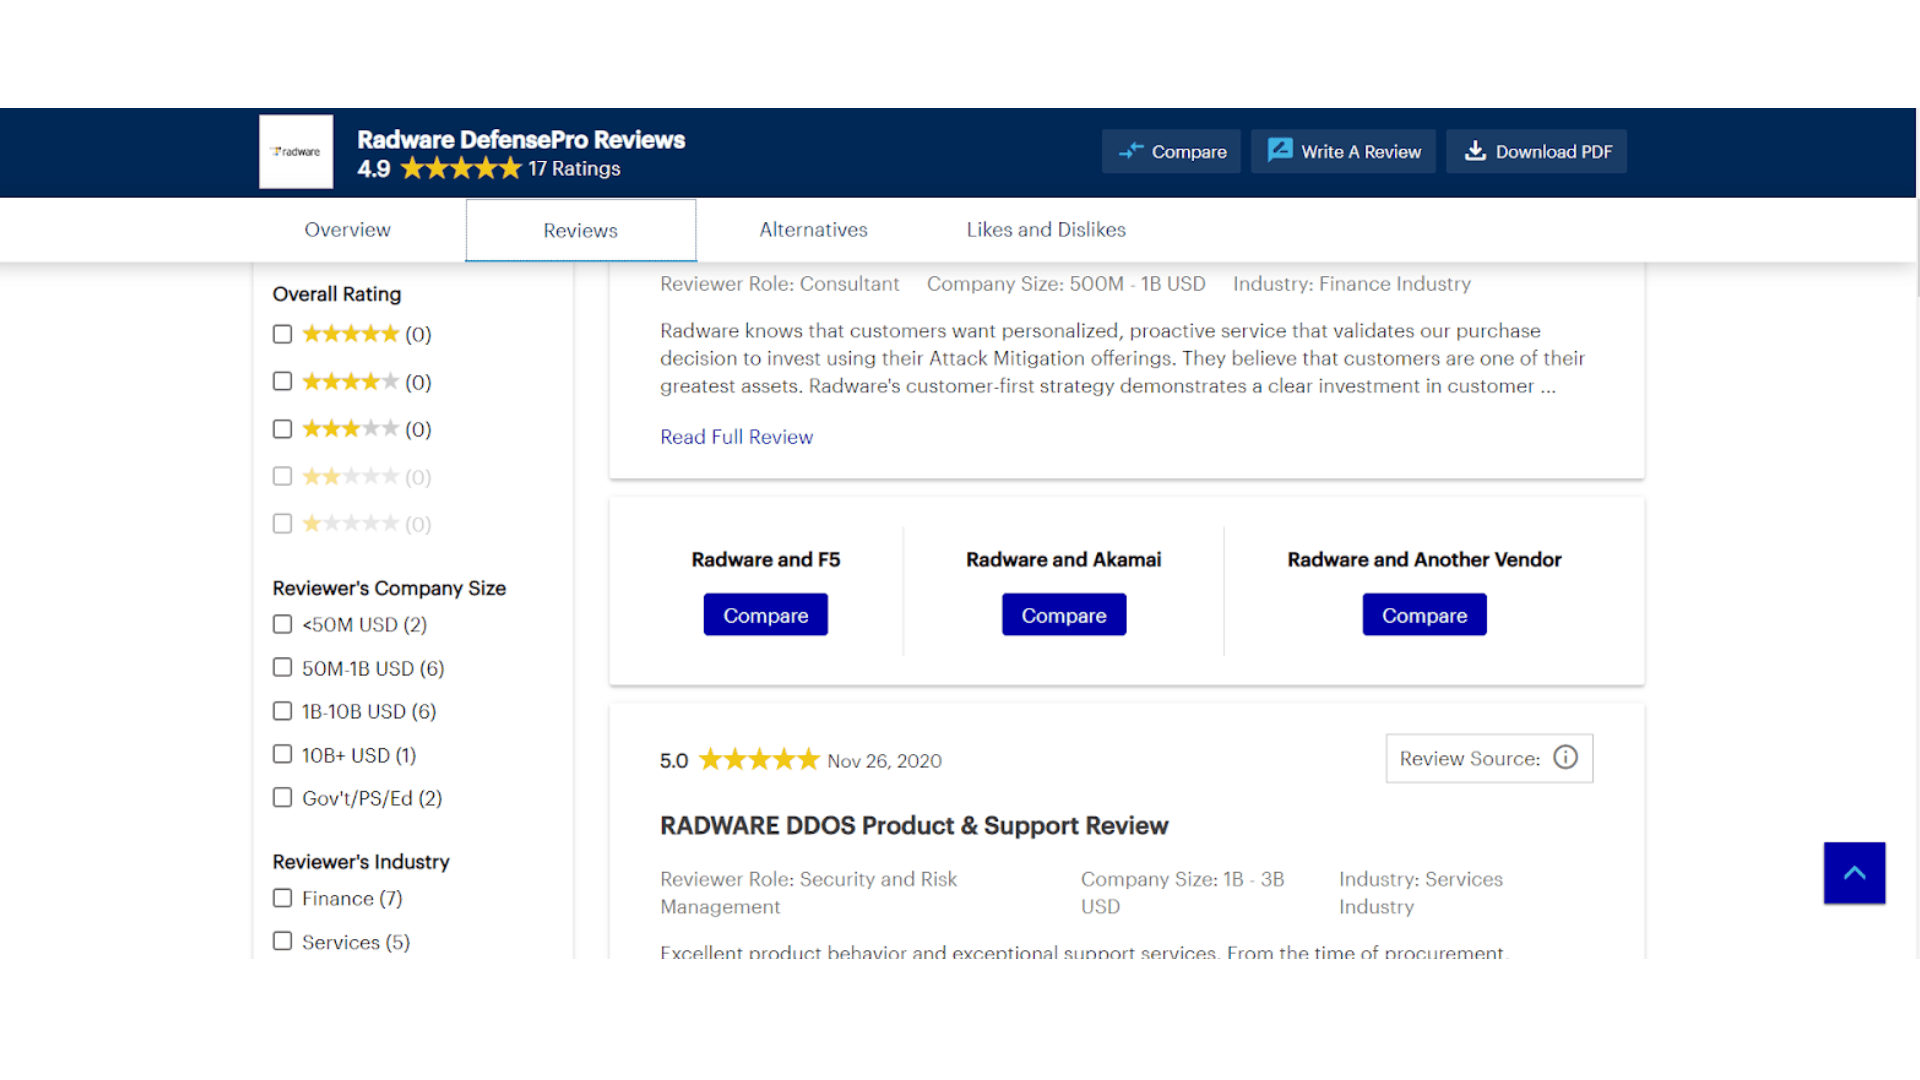Check the four-star rating filter
This screenshot has width=1920, height=1080.
point(282,381)
